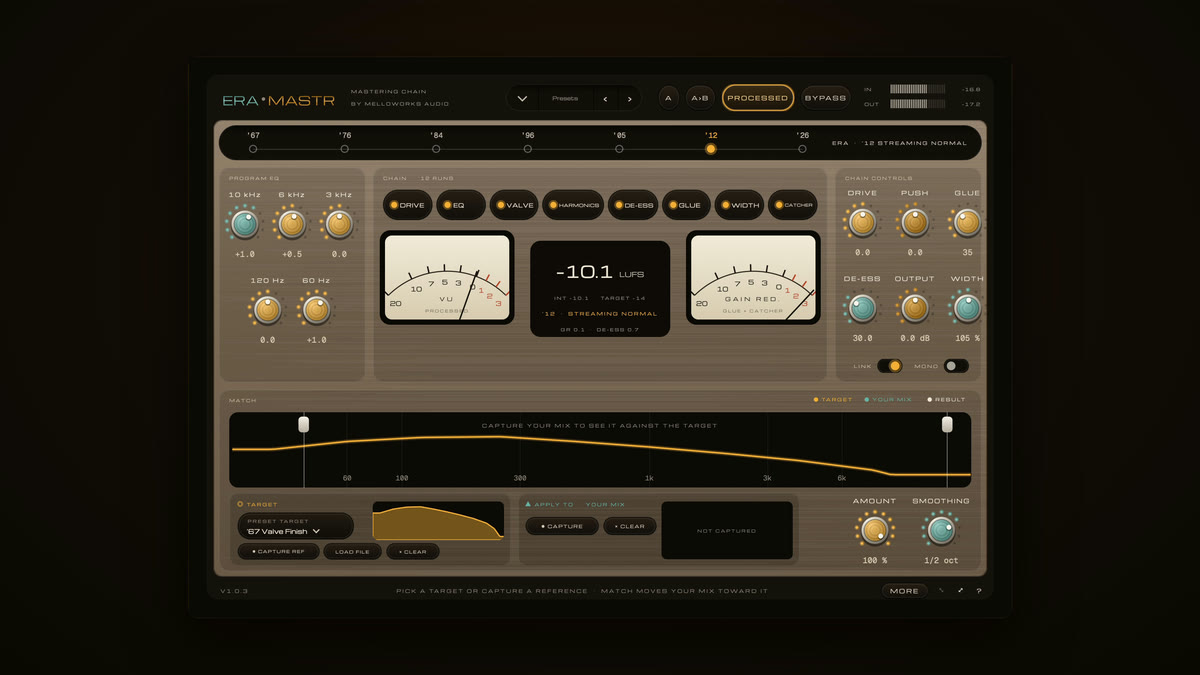Click the Your Mix legend marker
Image resolution: width=1200 pixels, height=675 pixels.
866,399
